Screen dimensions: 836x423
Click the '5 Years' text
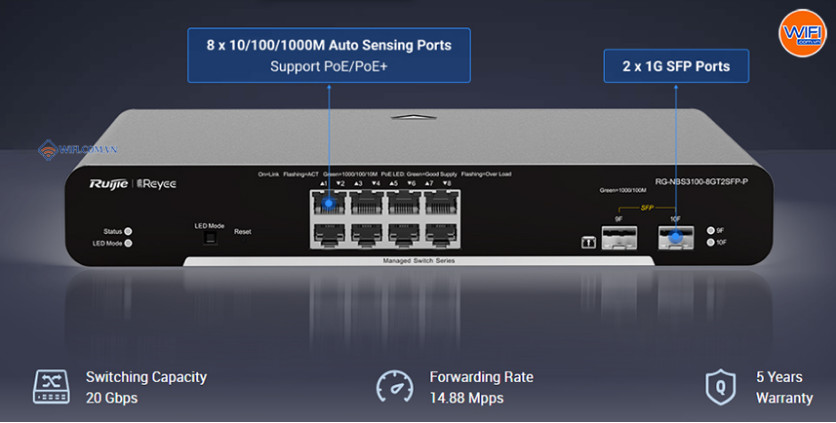[779, 377]
